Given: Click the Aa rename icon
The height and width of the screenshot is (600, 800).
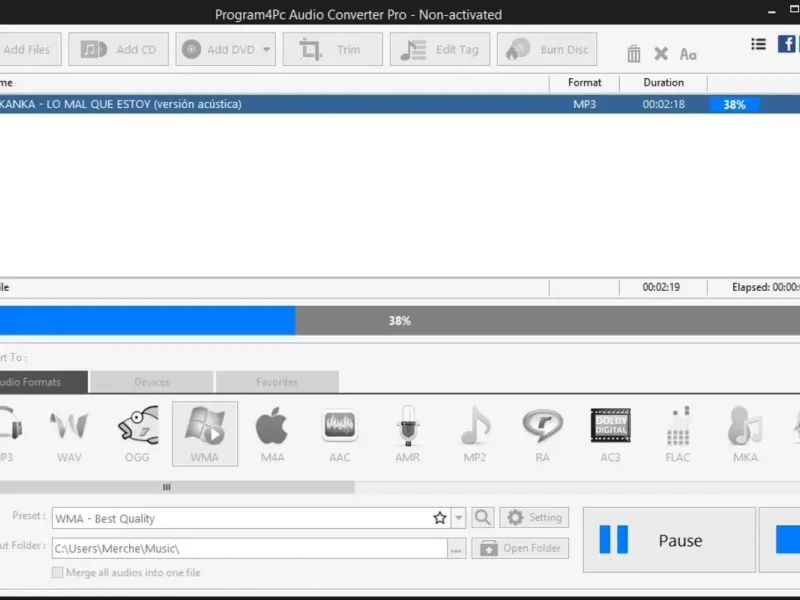Looking at the screenshot, I should 688,54.
